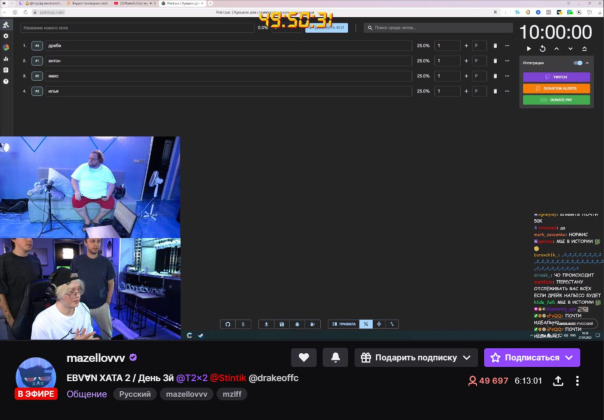Reload the page with the browser refresh icon
The image size is (604, 420).
25,12
